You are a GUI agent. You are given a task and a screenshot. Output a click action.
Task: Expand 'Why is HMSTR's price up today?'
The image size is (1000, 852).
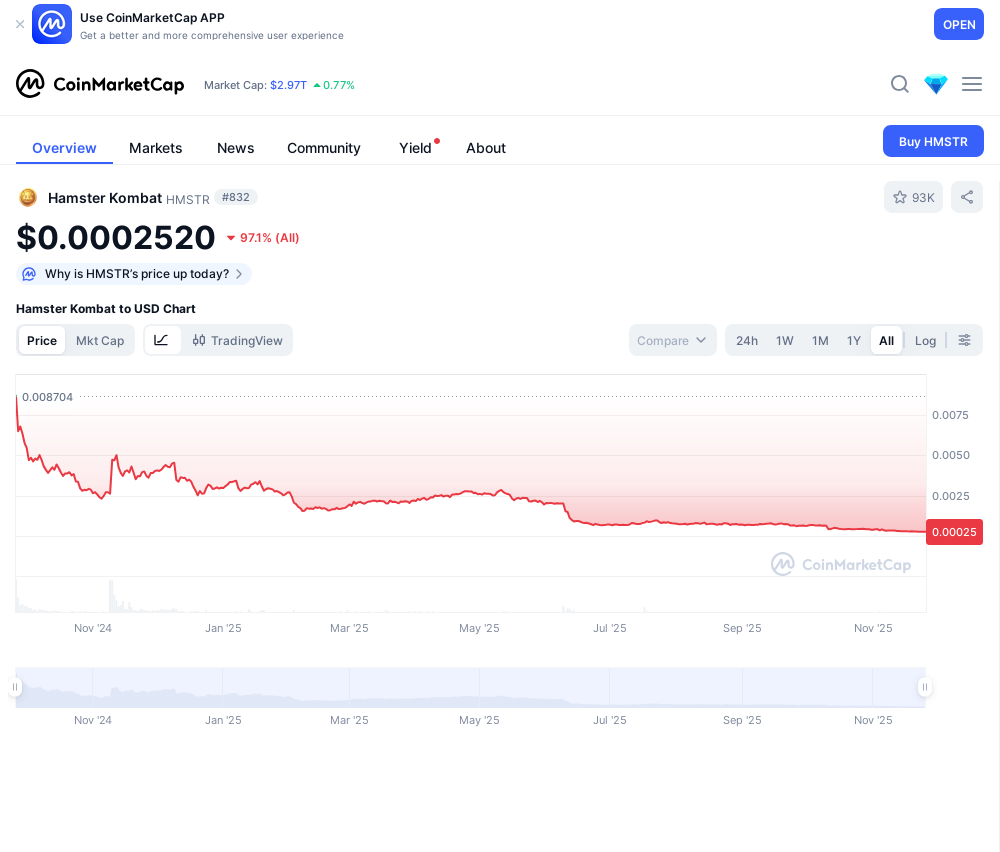coord(134,274)
